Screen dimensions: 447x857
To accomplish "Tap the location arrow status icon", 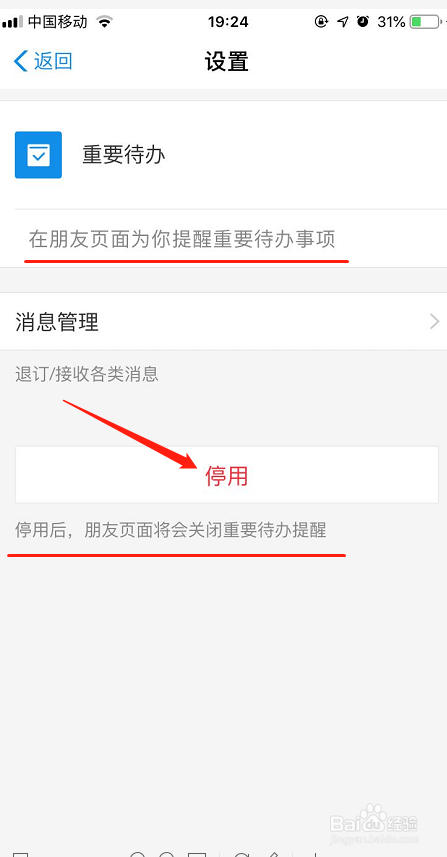I will click(x=343, y=22).
